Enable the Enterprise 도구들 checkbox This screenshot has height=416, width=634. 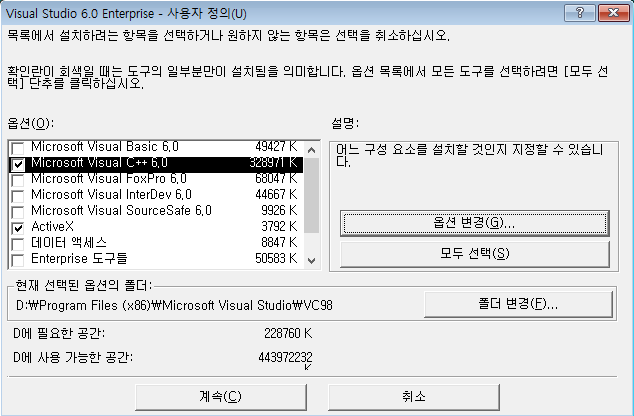click(17, 260)
